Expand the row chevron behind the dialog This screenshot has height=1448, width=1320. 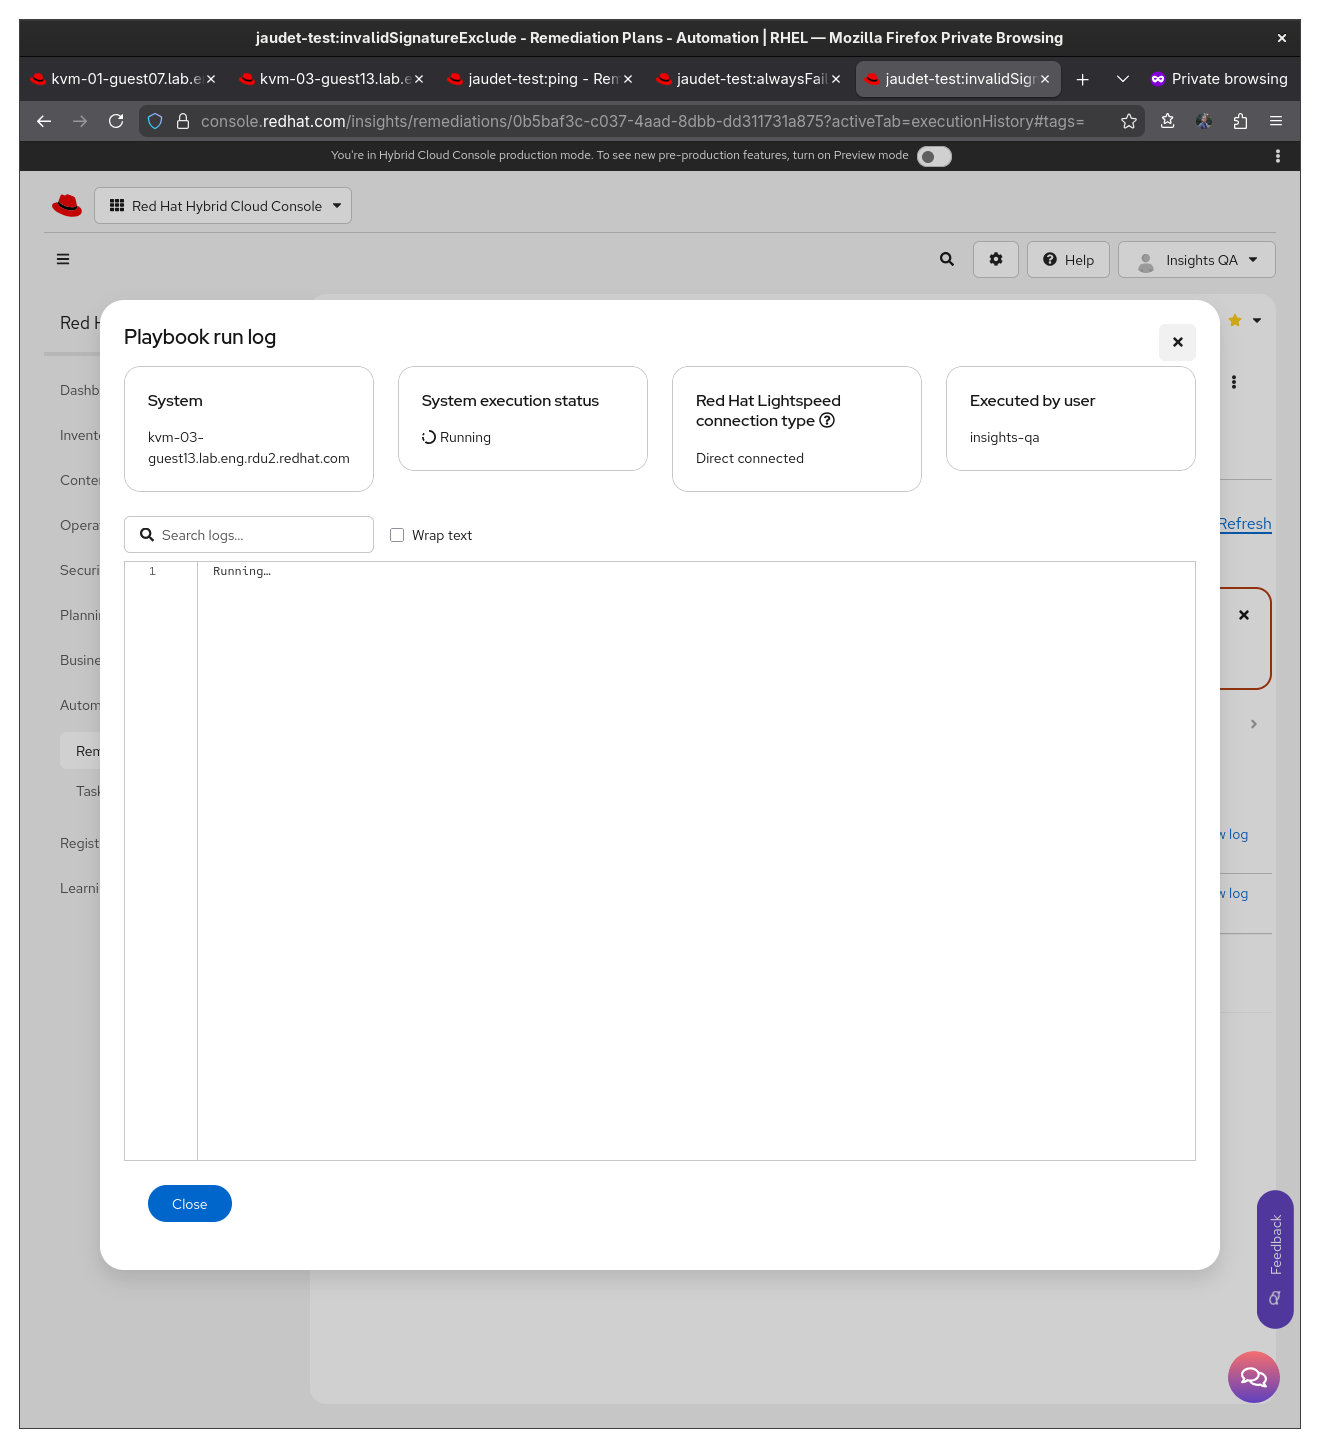(1254, 724)
